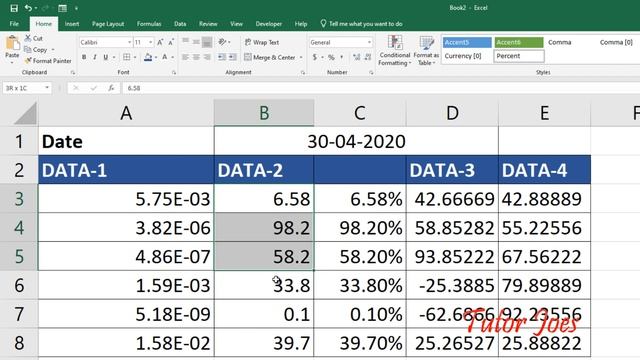The width and height of the screenshot is (640, 360).
Task: Toggle Underline formatting
Action: (106, 57)
